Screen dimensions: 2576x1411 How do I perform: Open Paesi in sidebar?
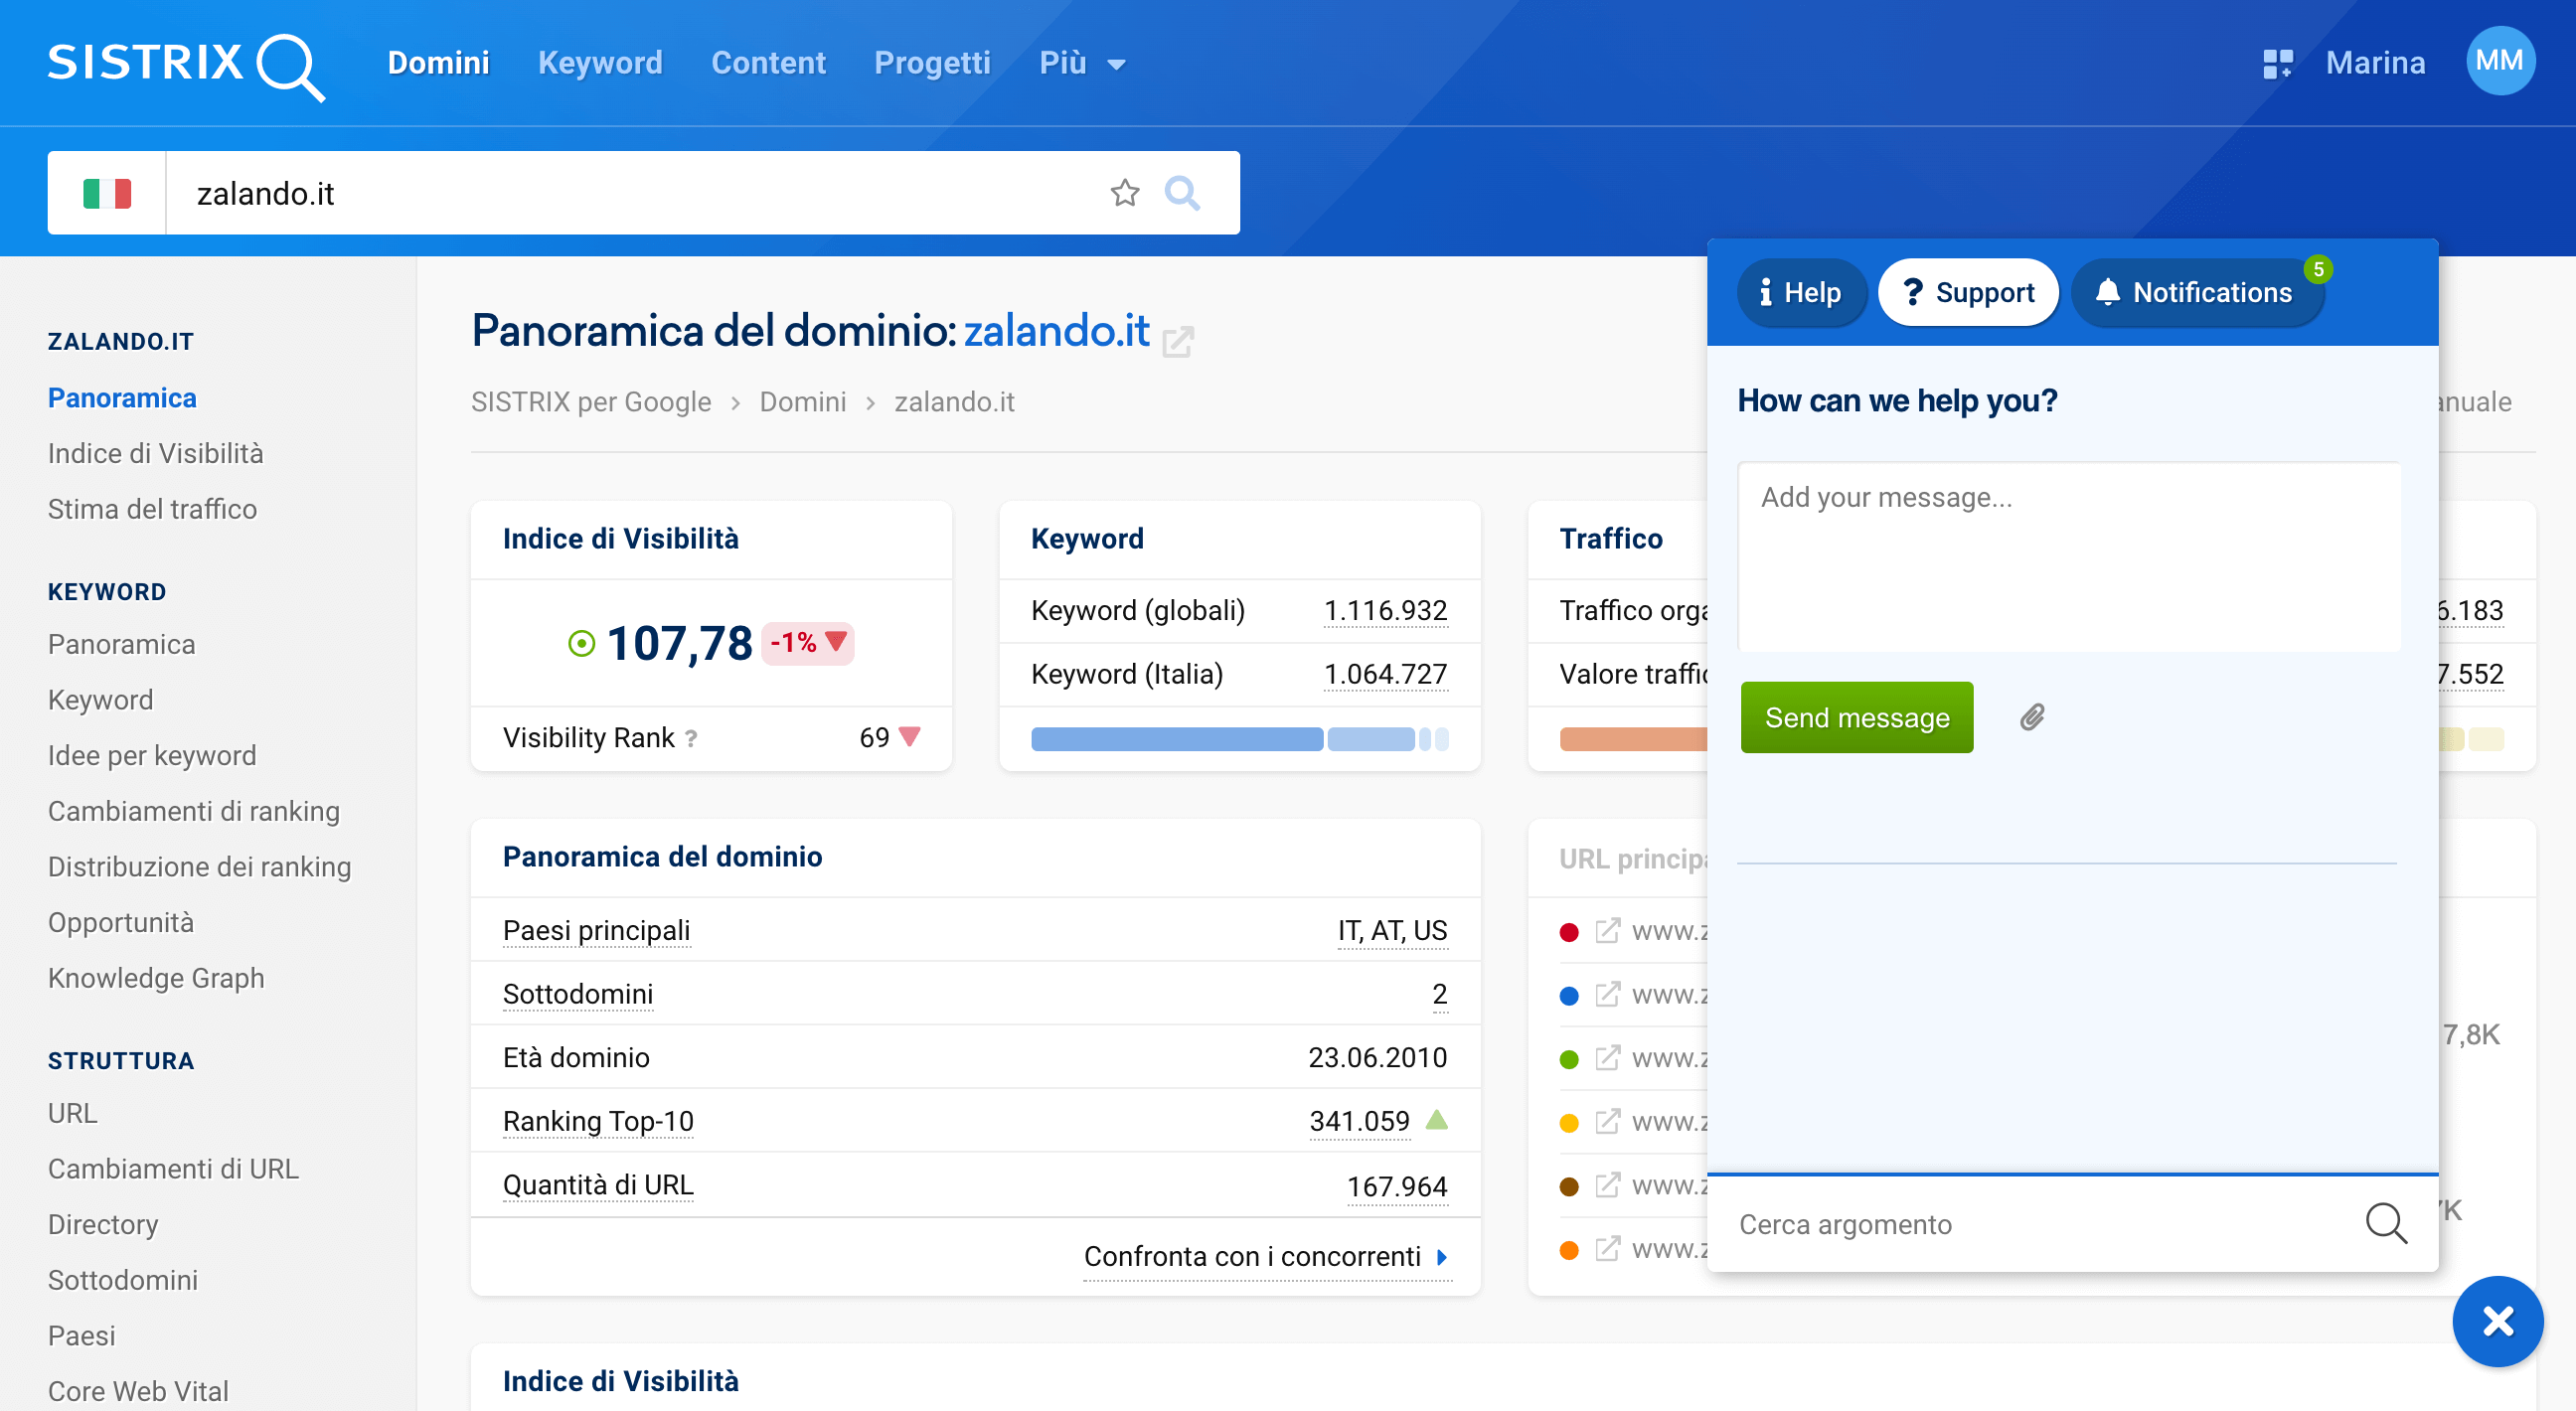click(82, 1336)
